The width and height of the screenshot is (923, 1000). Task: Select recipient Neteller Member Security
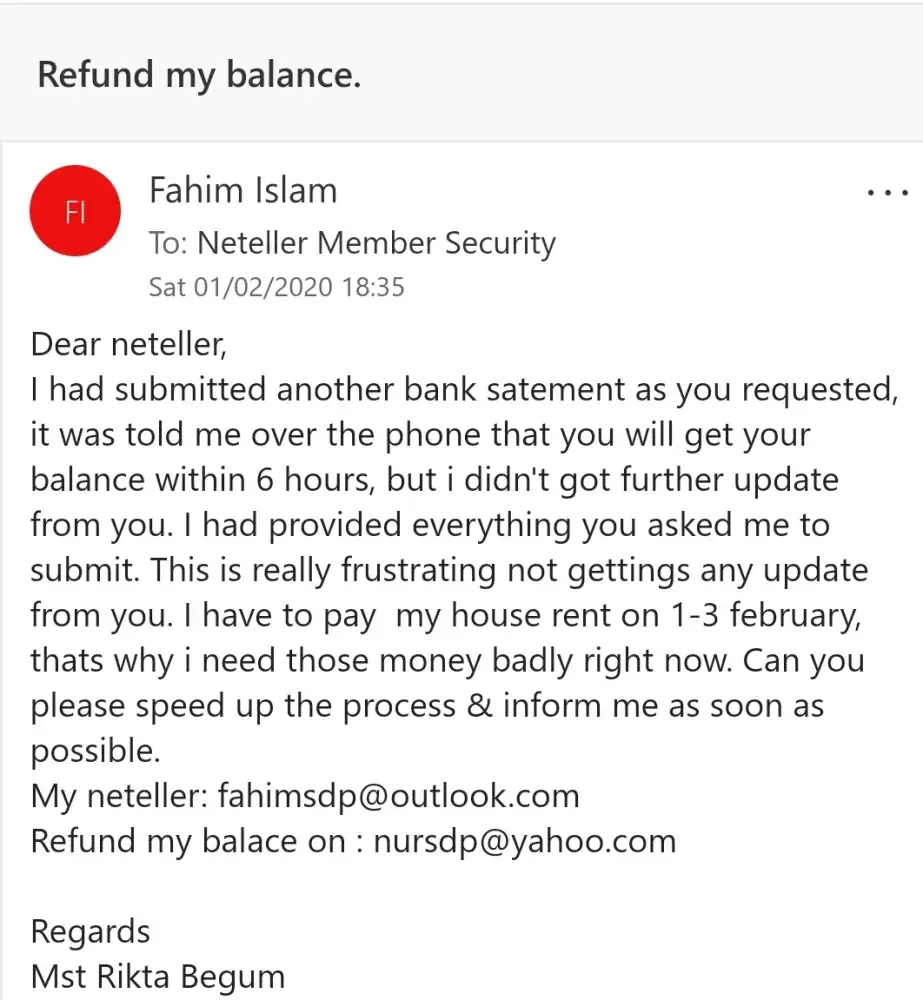376,243
